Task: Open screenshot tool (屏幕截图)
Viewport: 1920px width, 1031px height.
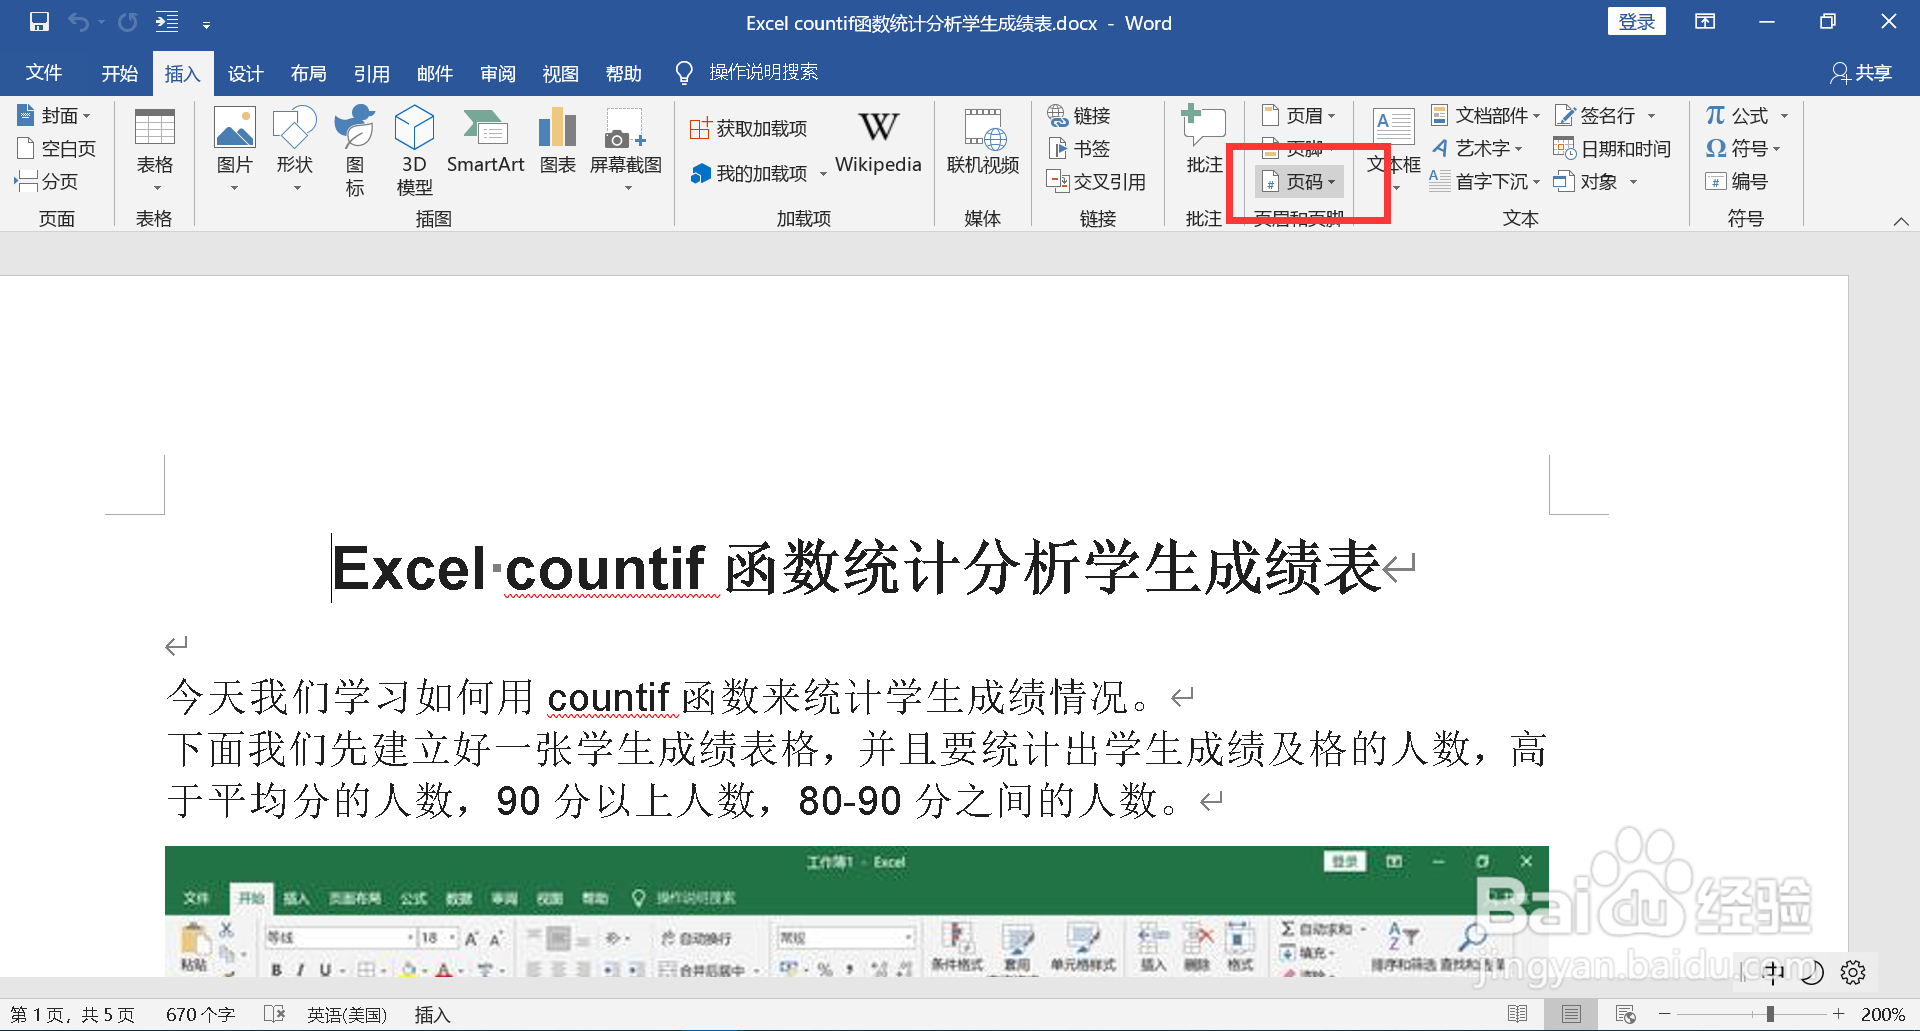Action: (x=626, y=151)
